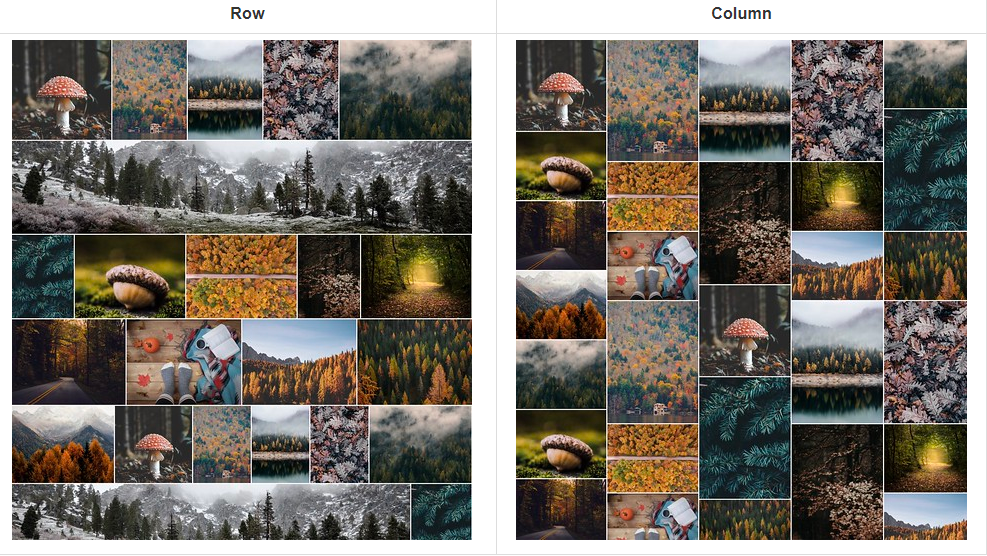
Task: Open the sunlit forest path in Column gallery's fourth column
Action: [x=837, y=196]
